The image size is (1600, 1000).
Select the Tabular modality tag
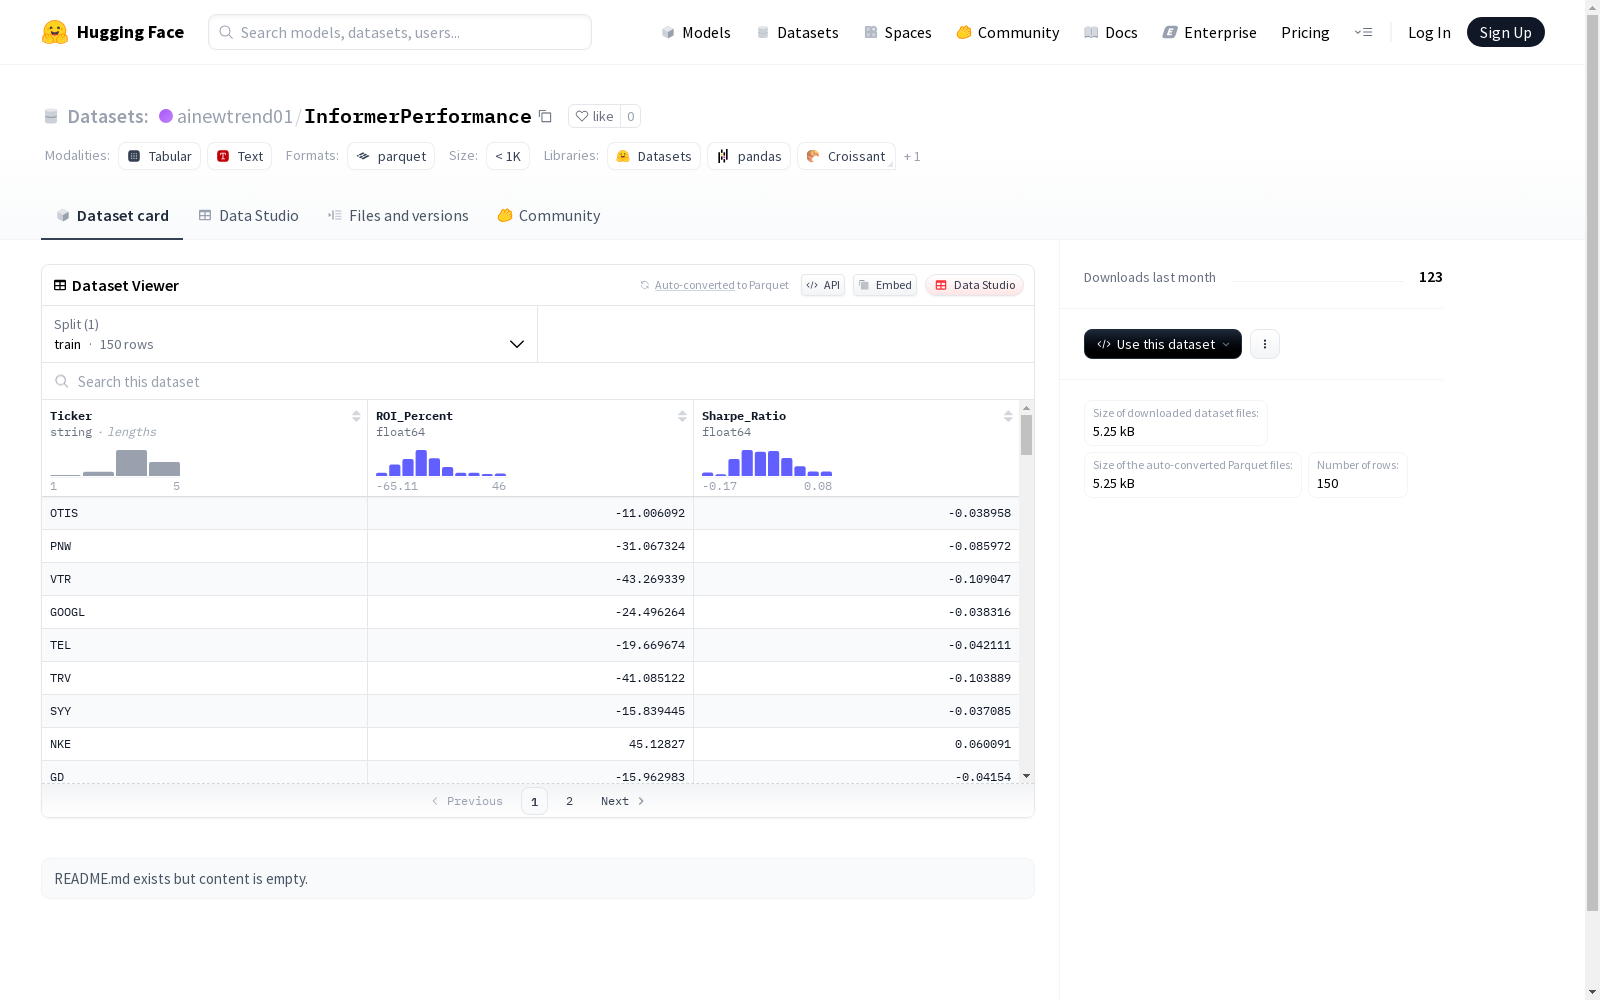tap(160, 156)
